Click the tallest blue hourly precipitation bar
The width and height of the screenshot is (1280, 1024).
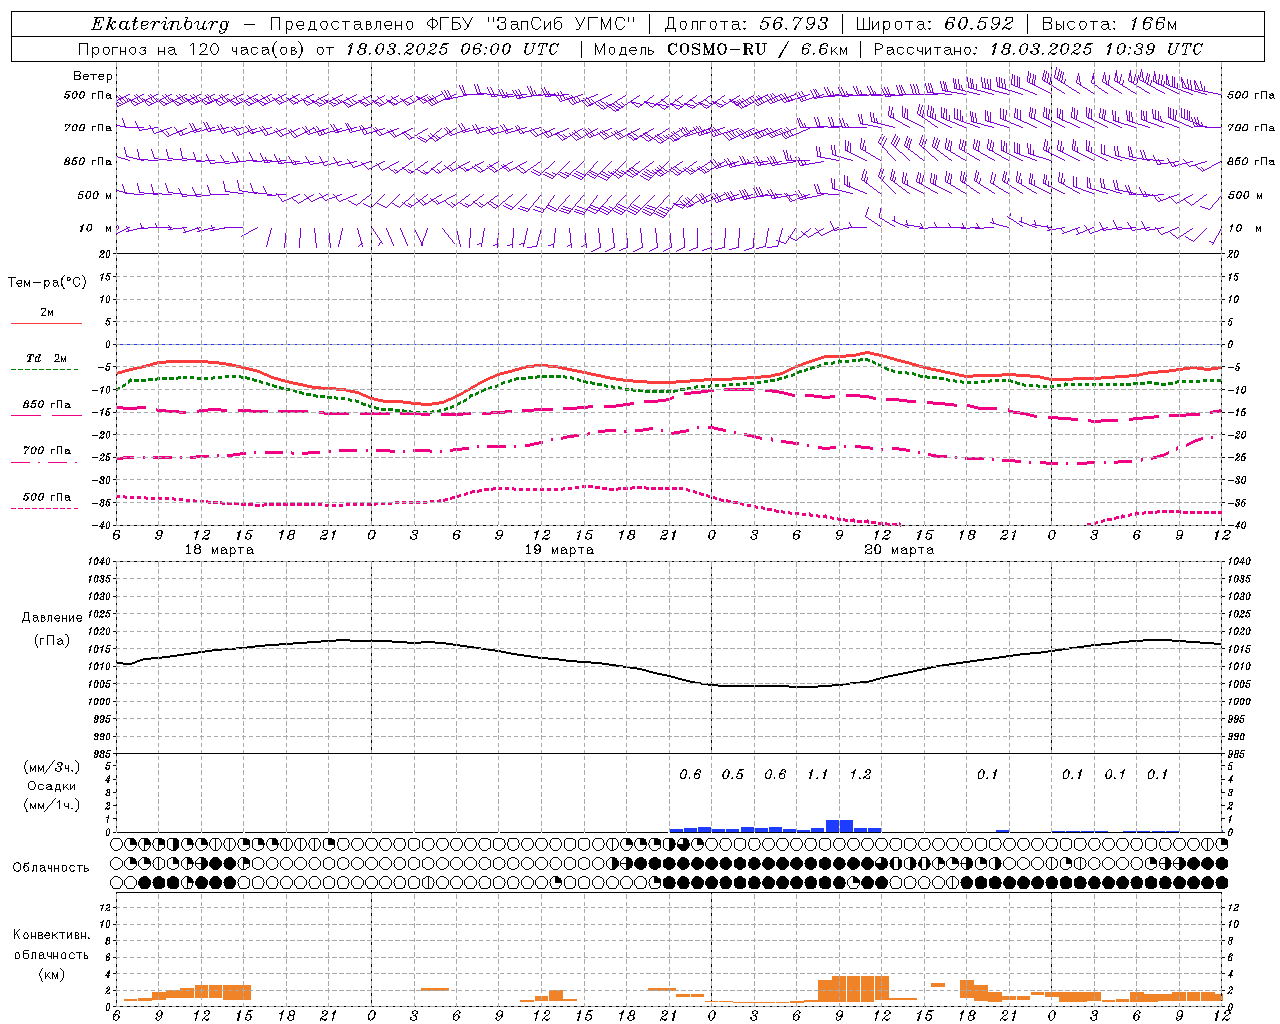839,826
